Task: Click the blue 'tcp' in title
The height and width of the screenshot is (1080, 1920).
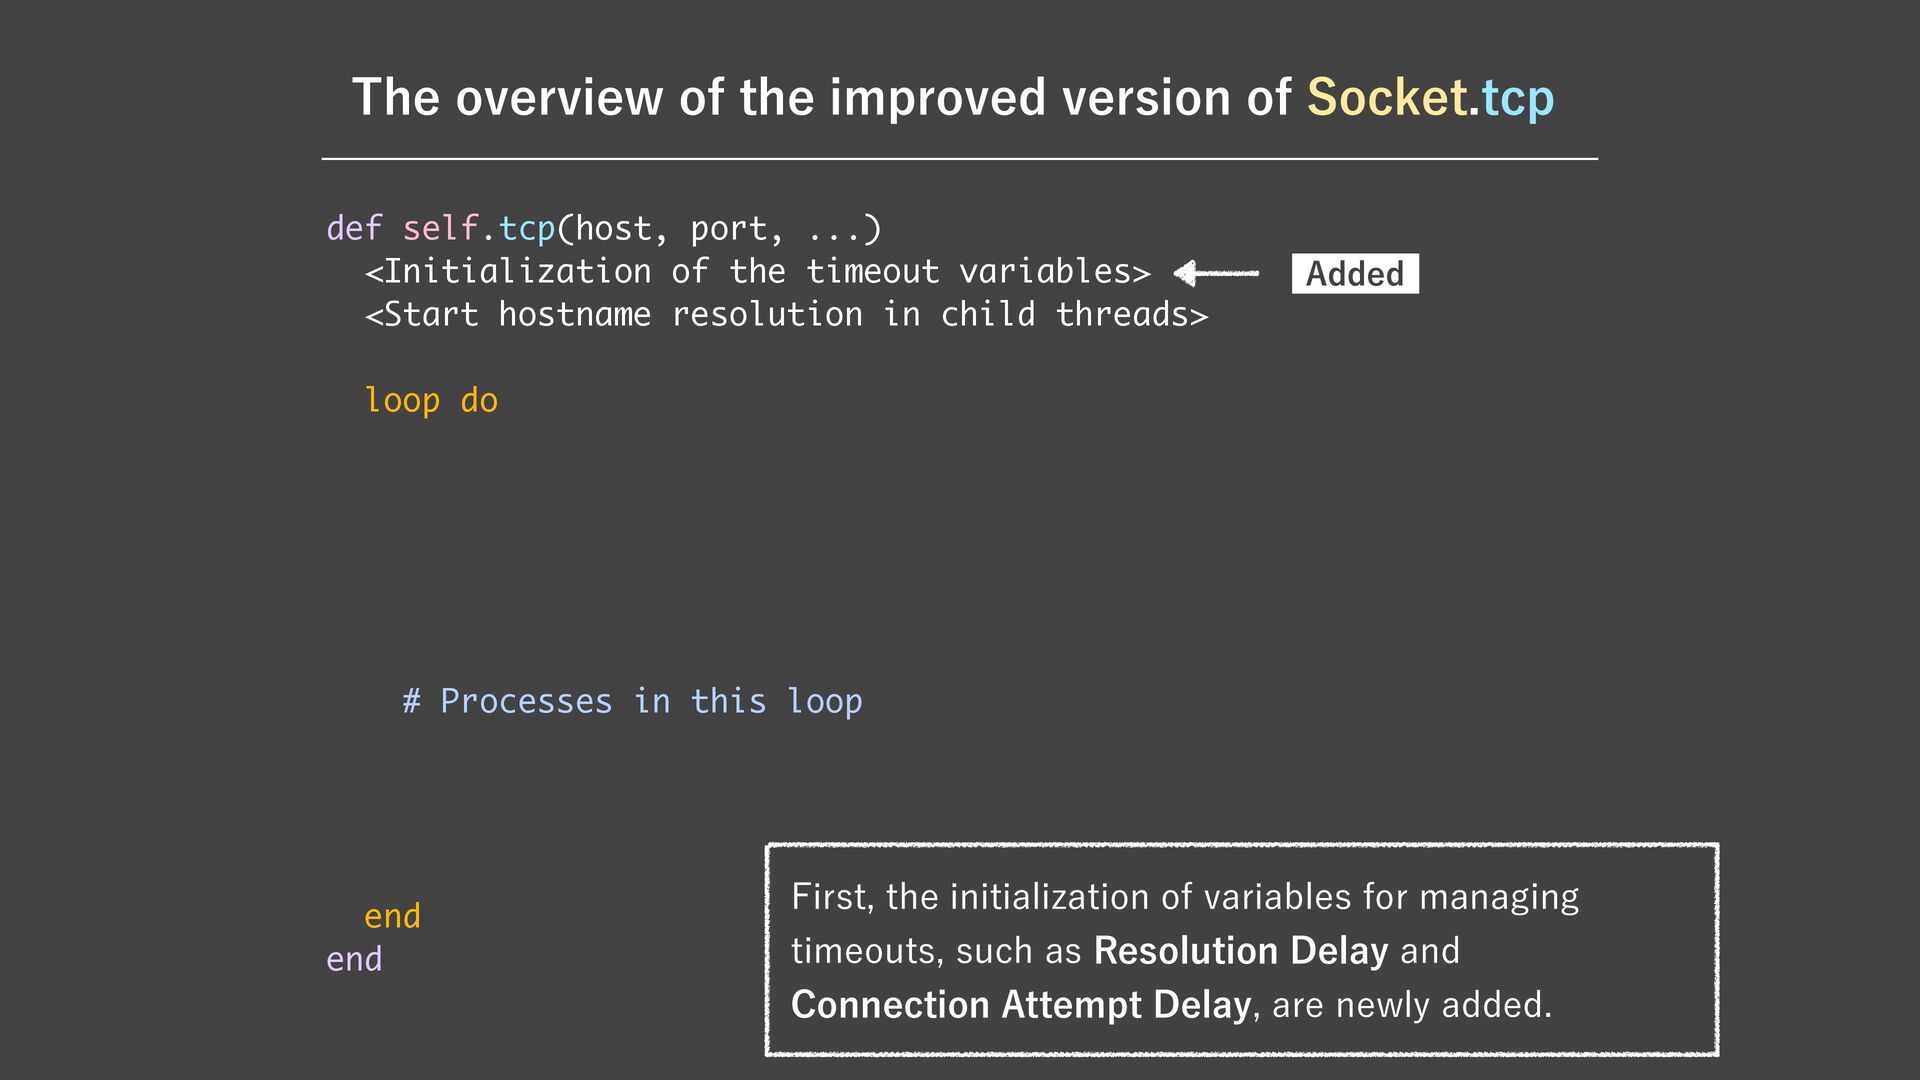Action: (1517, 98)
